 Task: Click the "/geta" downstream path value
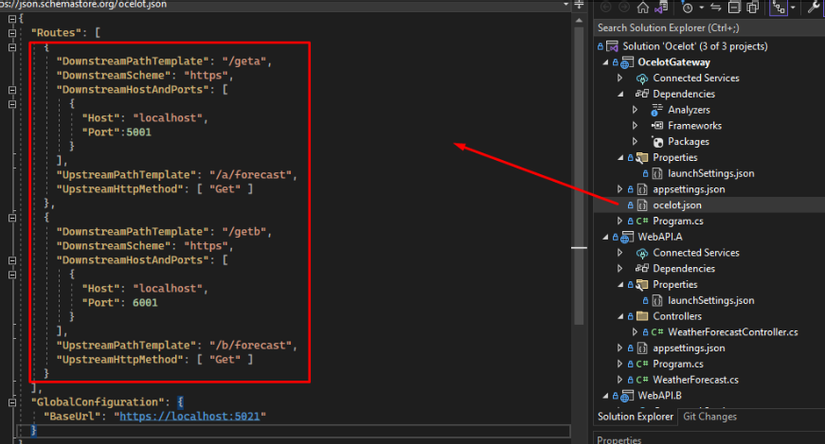pos(244,61)
